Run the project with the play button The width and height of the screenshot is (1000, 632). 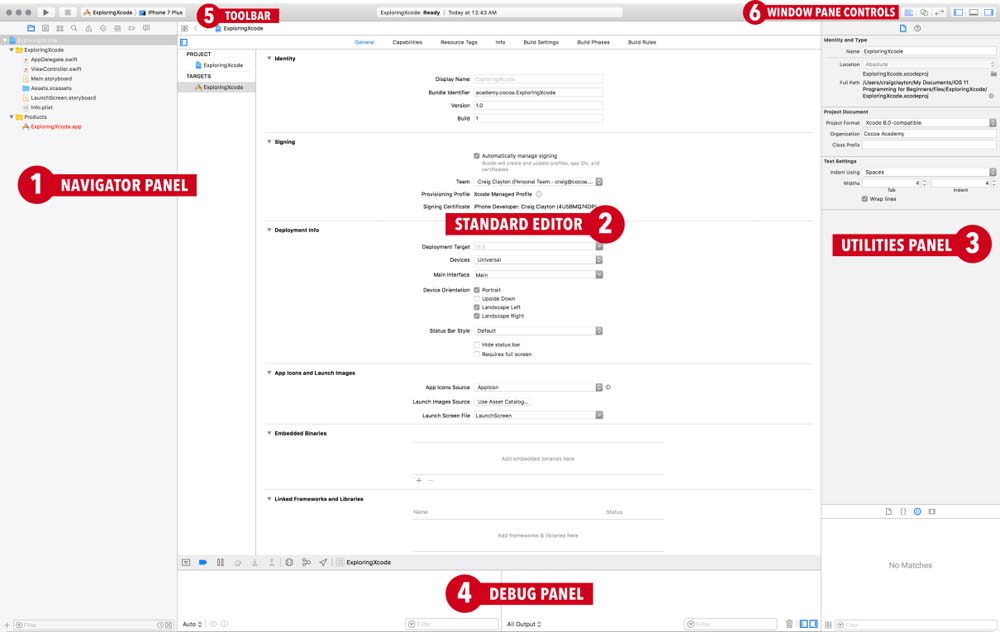click(45, 12)
